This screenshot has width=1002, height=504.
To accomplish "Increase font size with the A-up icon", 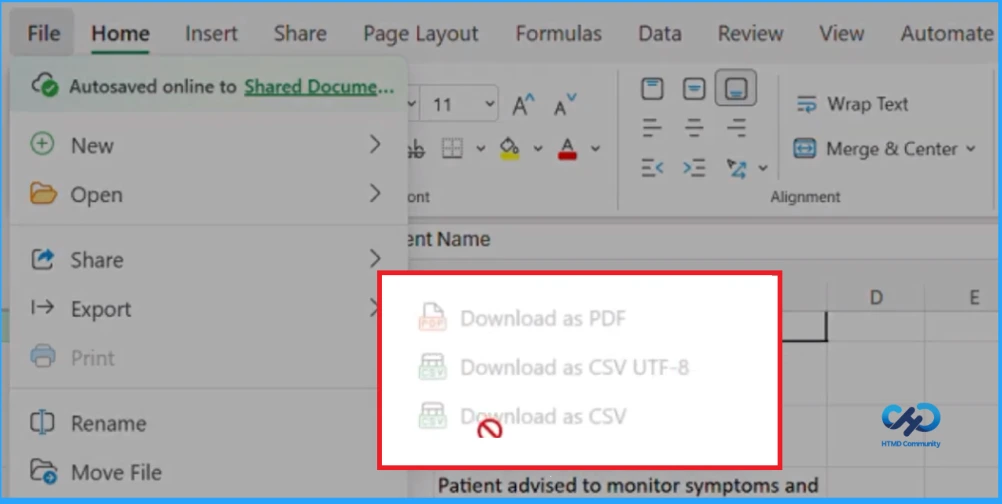I will [523, 104].
